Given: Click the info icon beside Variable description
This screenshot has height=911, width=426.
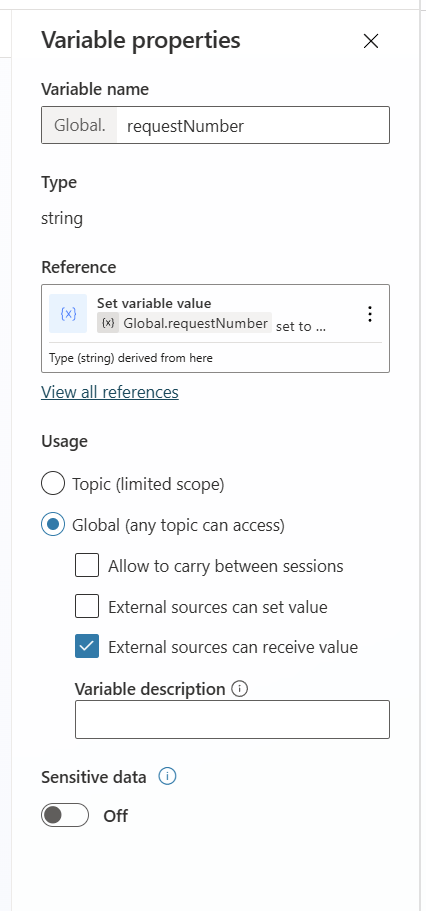Looking at the screenshot, I should 239,689.
